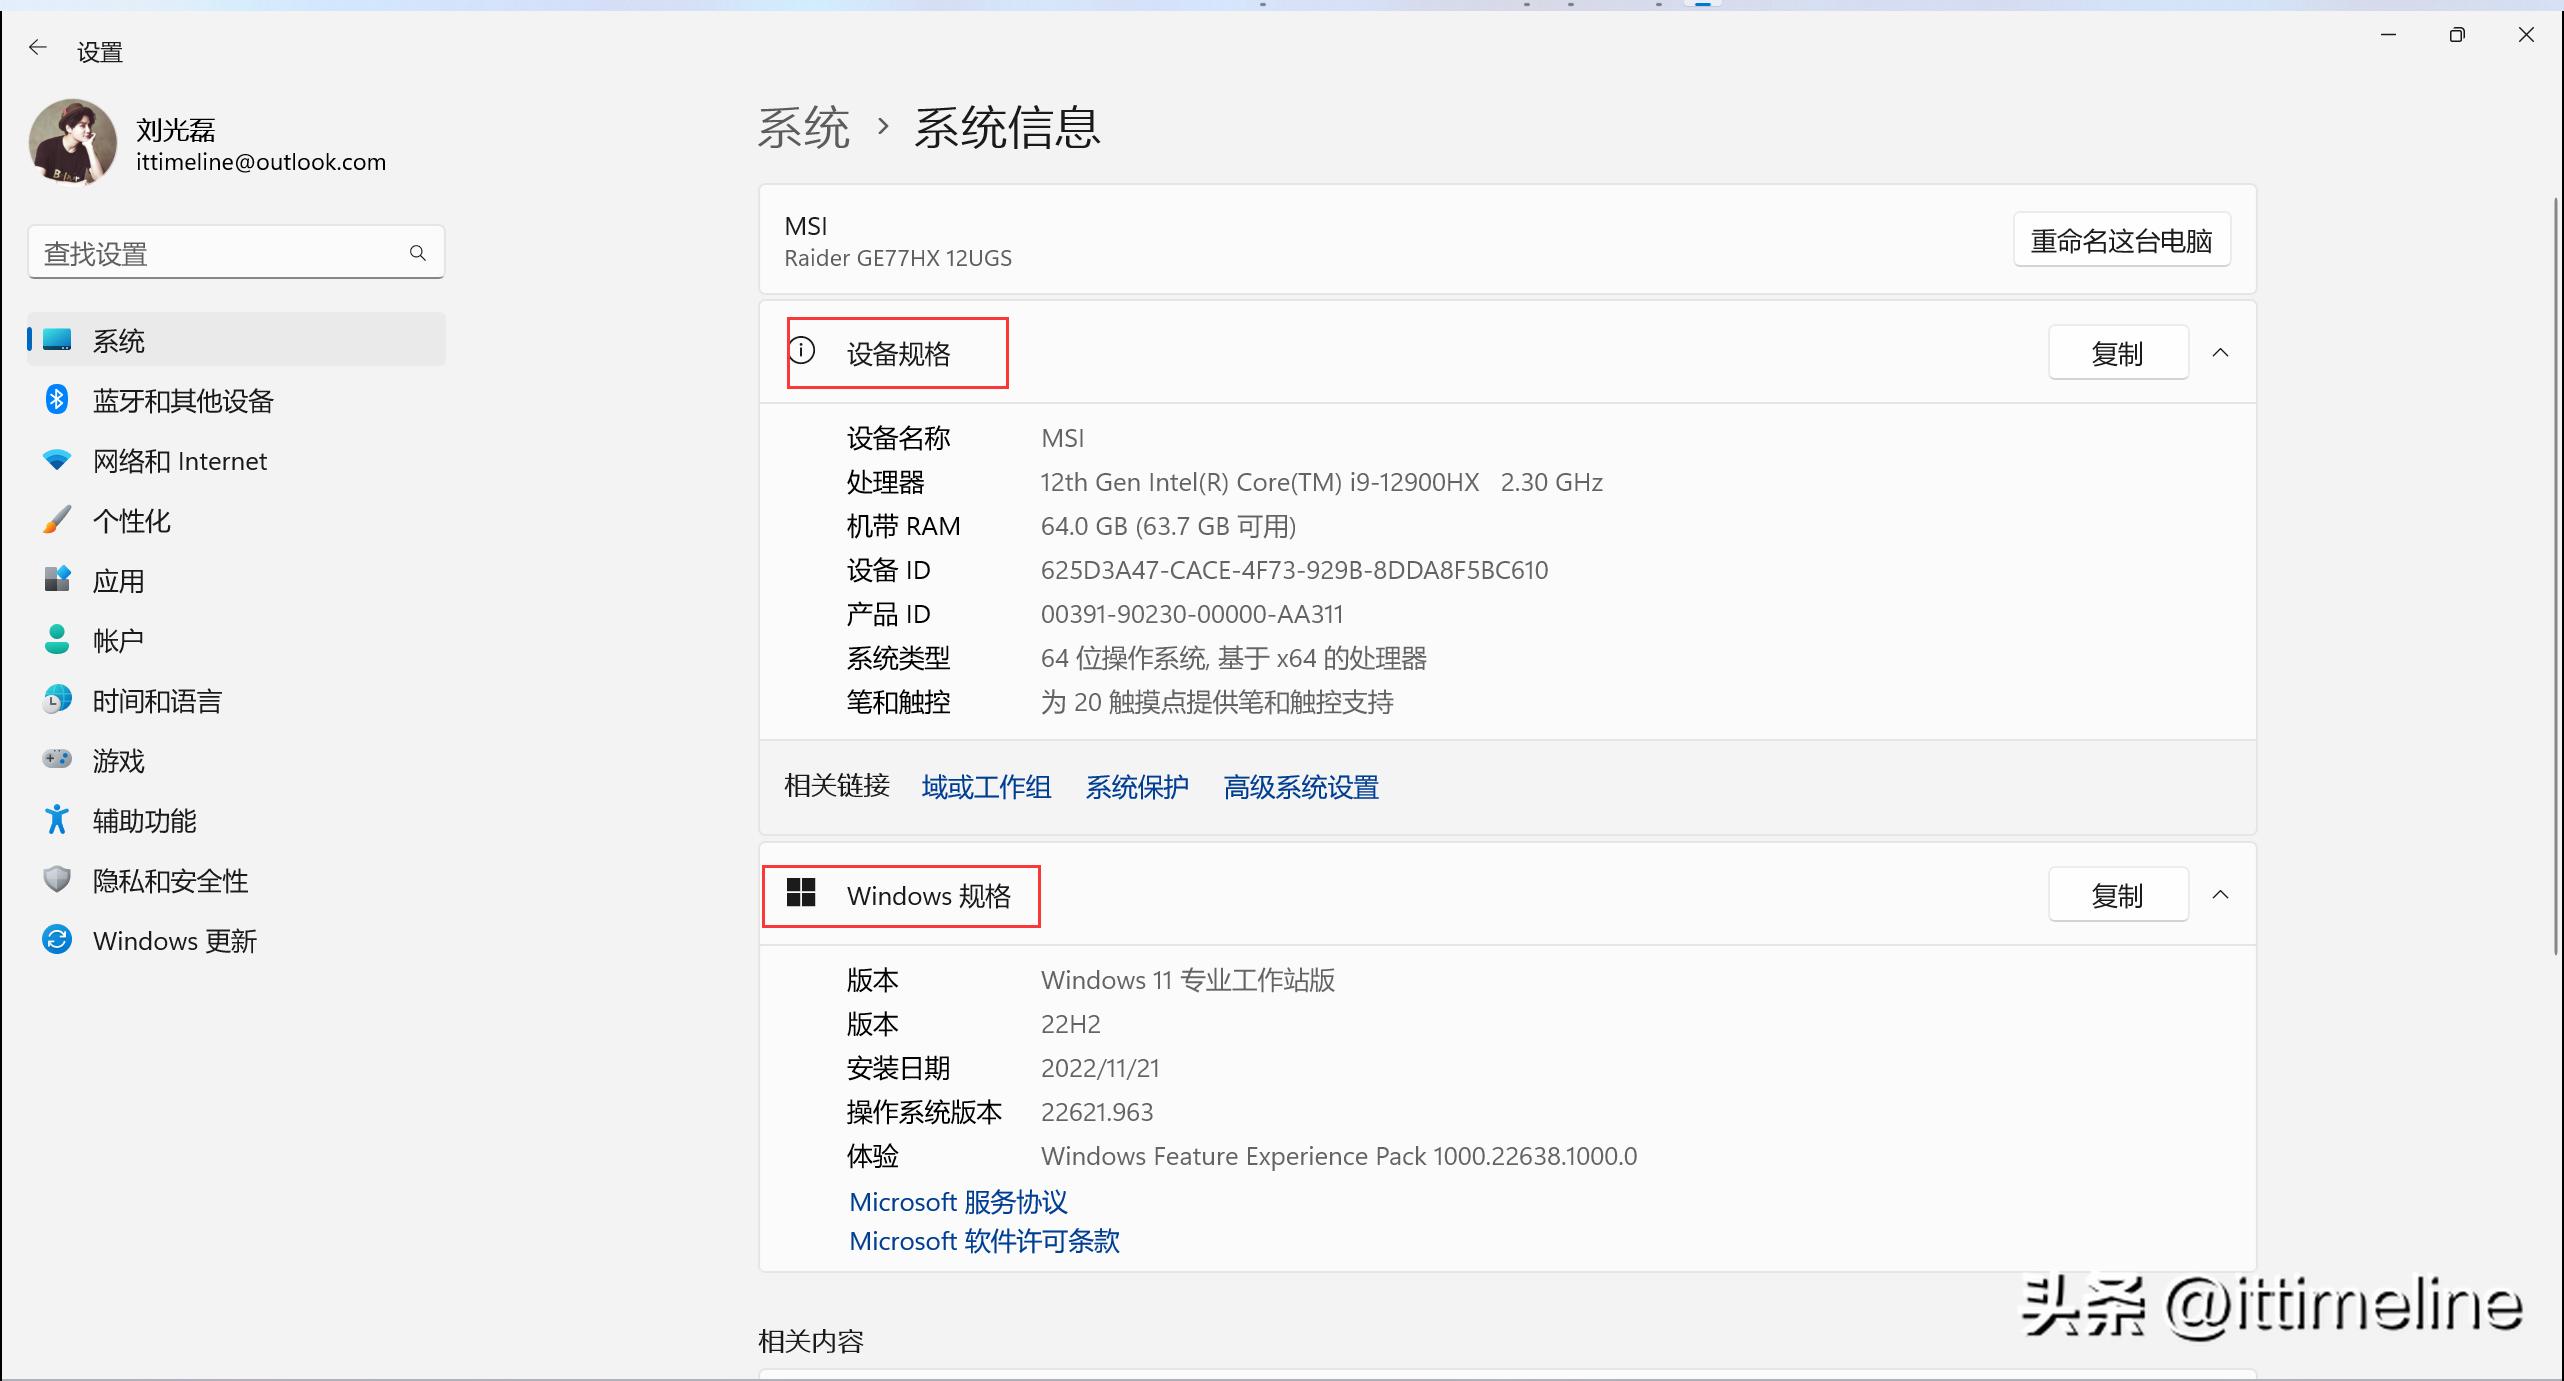Screen dimensions: 2564x1381
Task: Click the search magnifier icon
Action: (418, 253)
